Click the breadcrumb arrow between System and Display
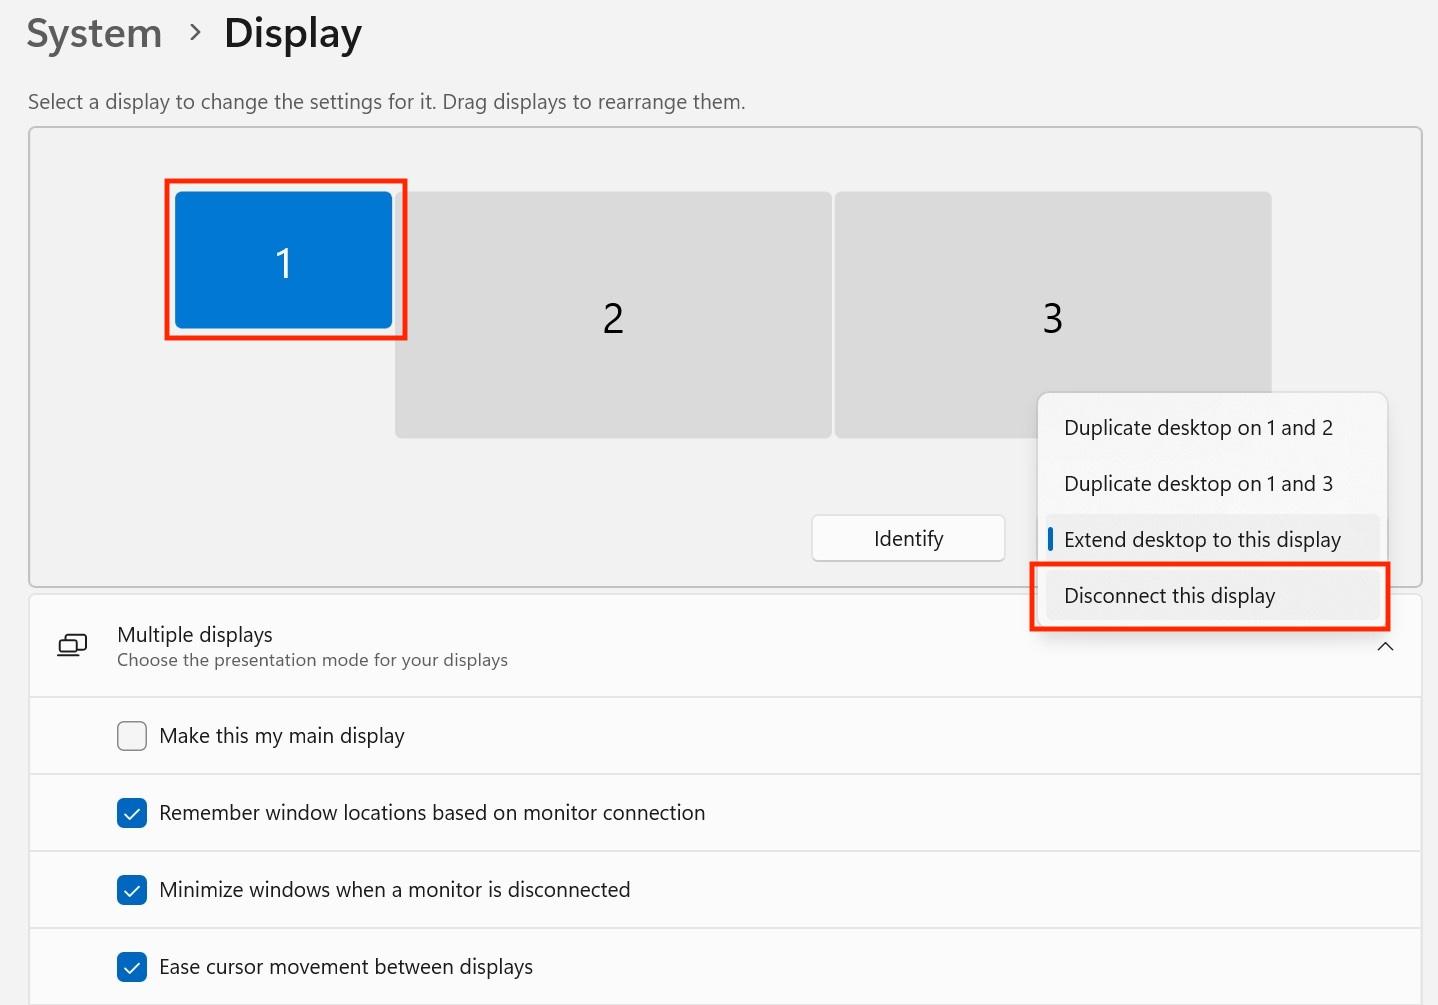Image resolution: width=1438 pixels, height=1005 pixels. tap(195, 33)
